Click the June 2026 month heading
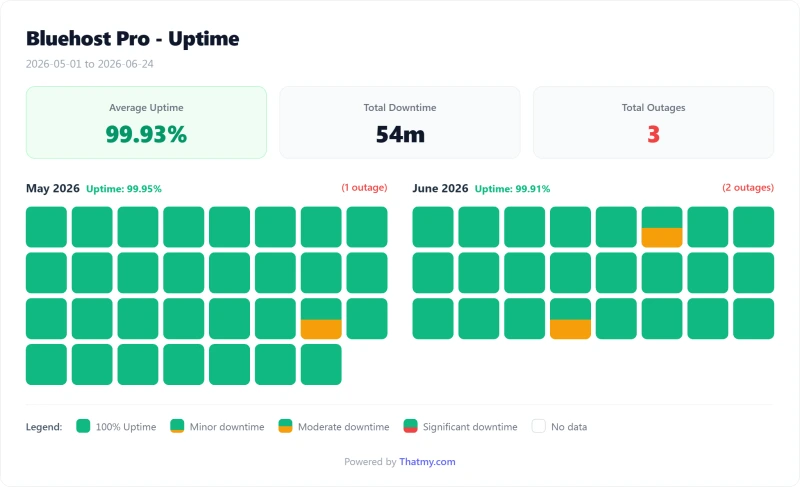This screenshot has height=487, width=800. pyautogui.click(x=440, y=188)
